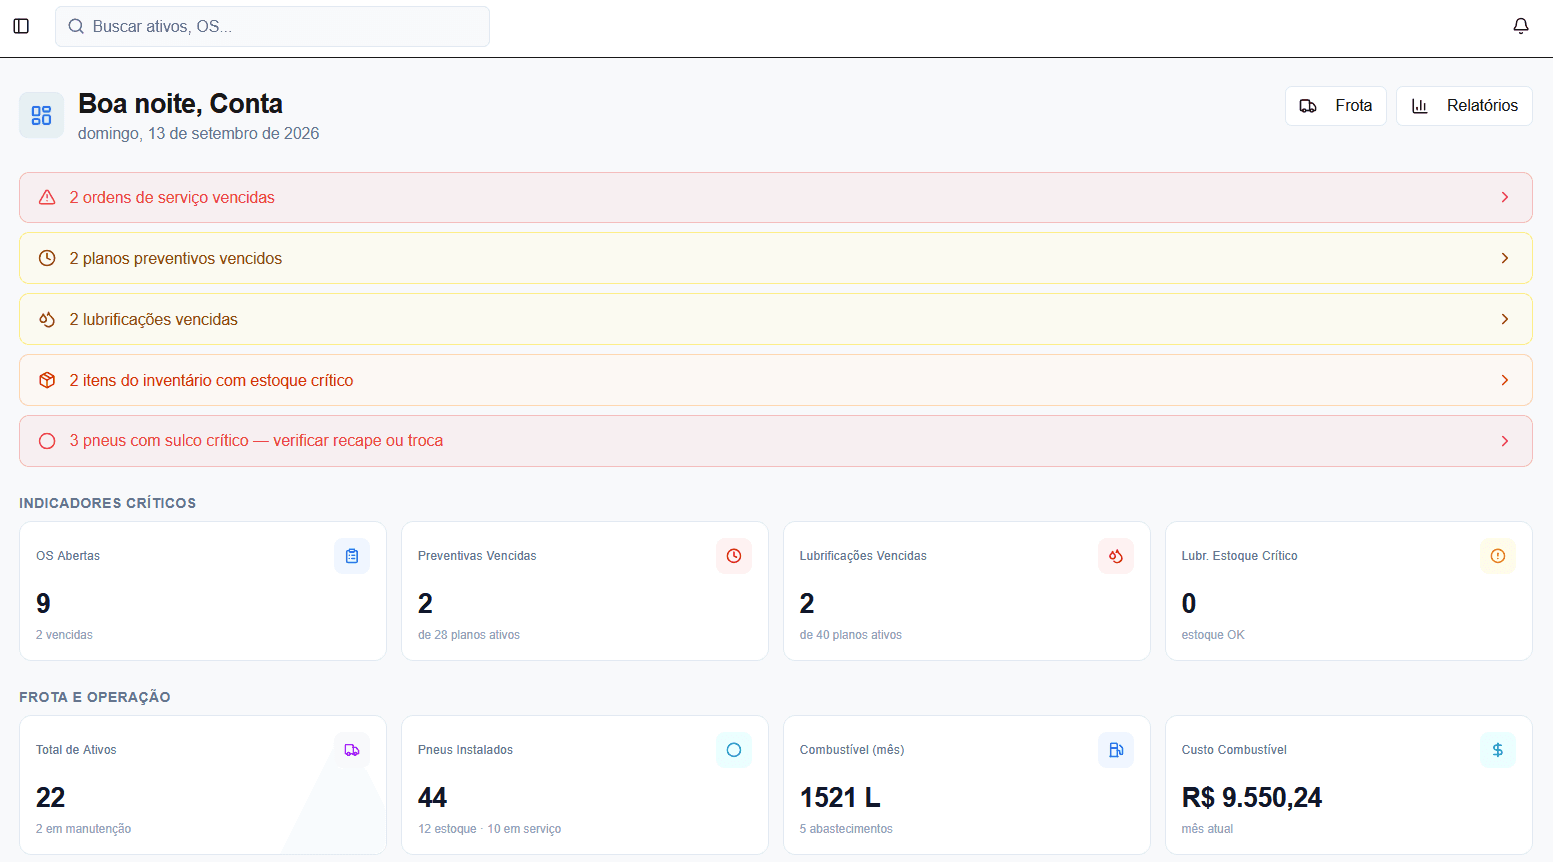
Task: Click the box icon on inventory alert
Action: pos(47,380)
